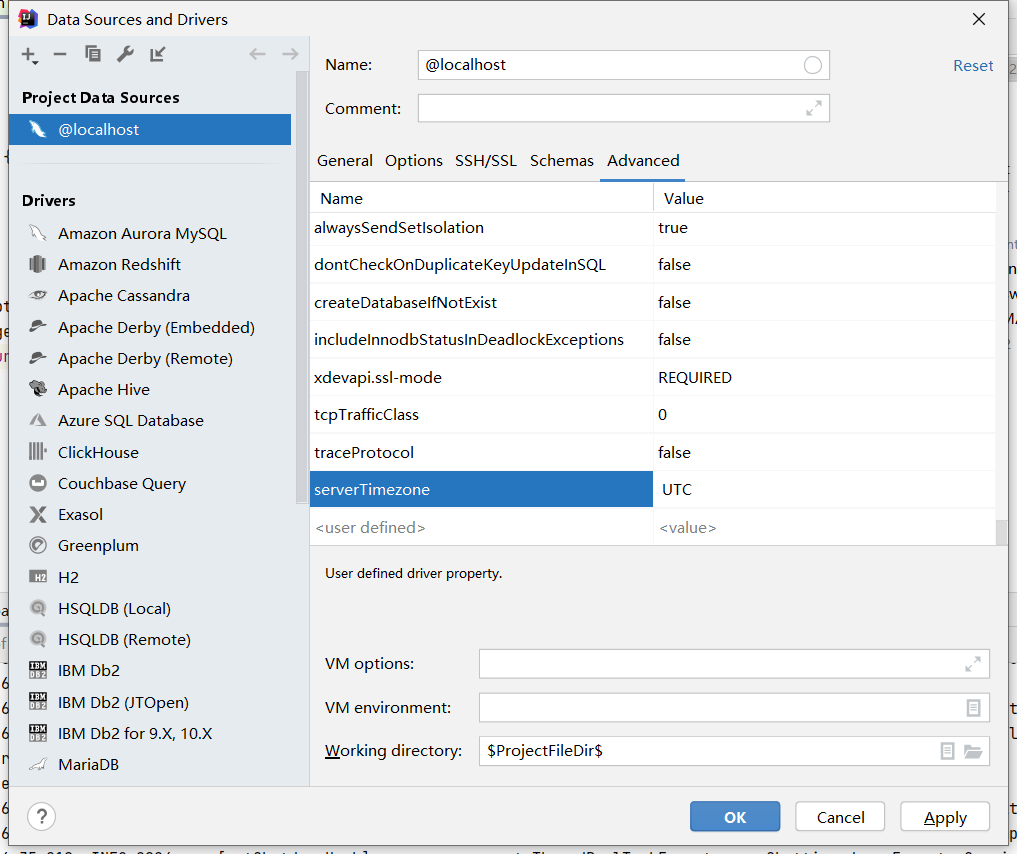Click the folder icon for Working directory
The width and height of the screenshot is (1017, 854).
(973, 751)
